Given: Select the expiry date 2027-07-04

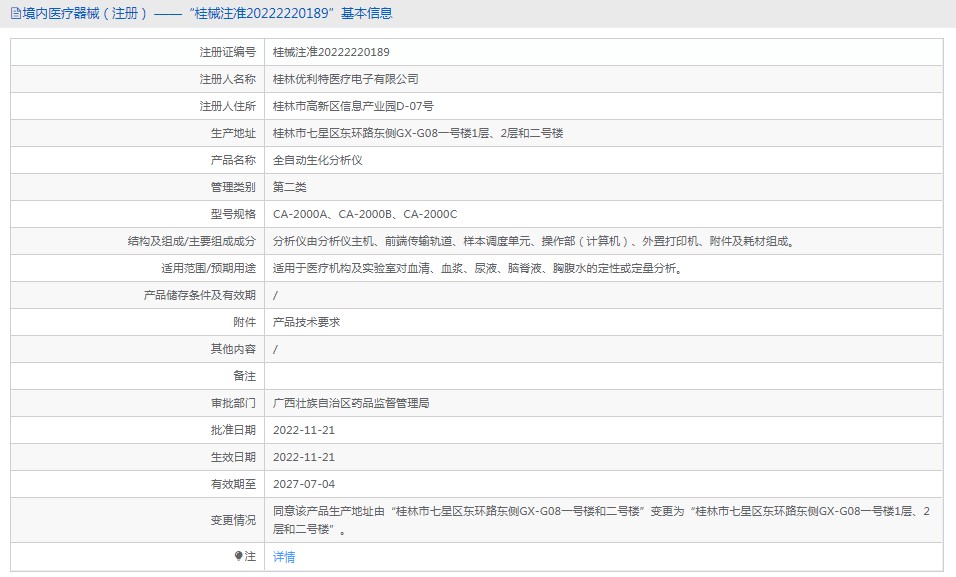Looking at the screenshot, I should point(304,484).
